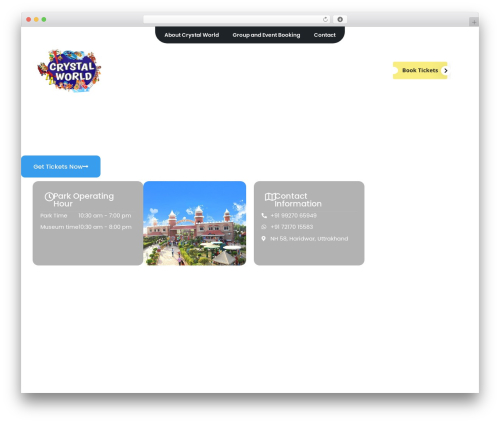The height and width of the screenshot is (423, 500).
Task: Click the red close window button
Action: click(x=29, y=19)
